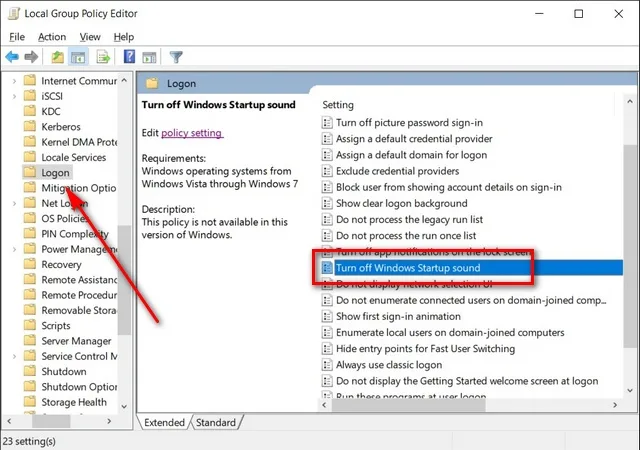Open the Action menu
This screenshot has height=450, width=640.
tap(52, 37)
